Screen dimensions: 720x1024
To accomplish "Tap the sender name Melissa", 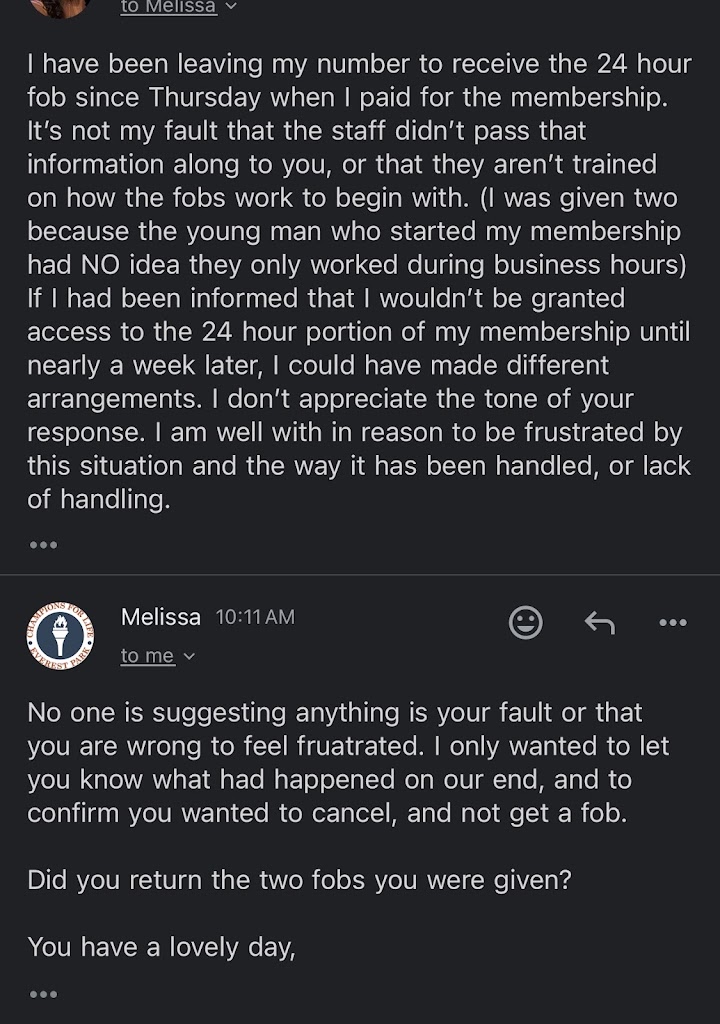I will click(x=160, y=617).
